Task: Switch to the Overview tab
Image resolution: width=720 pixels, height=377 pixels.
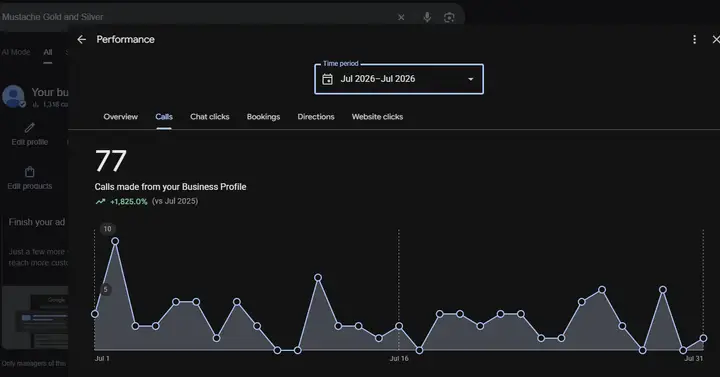Action: coord(120,117)
